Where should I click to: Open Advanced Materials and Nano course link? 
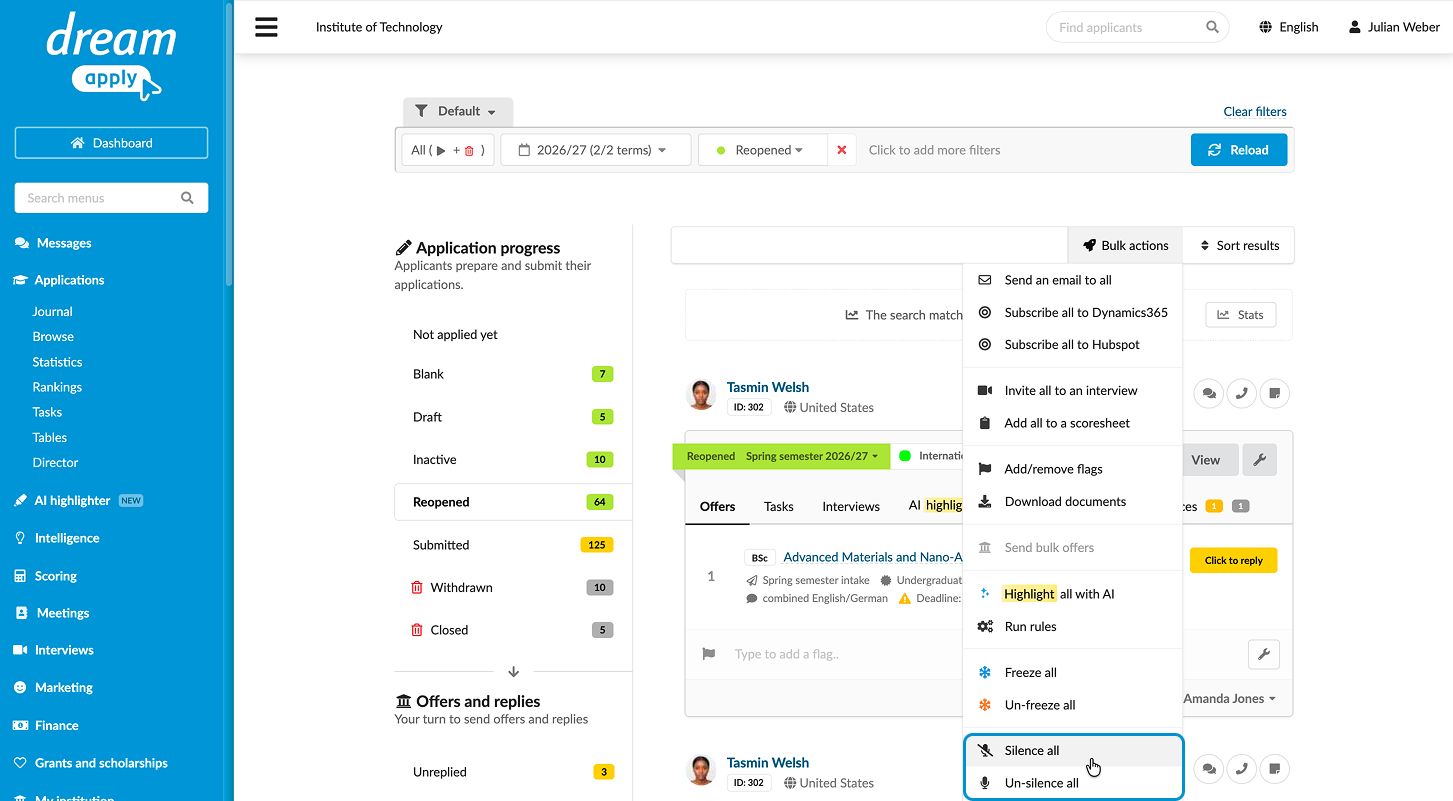pyautogui.click(x=872, y=557)
